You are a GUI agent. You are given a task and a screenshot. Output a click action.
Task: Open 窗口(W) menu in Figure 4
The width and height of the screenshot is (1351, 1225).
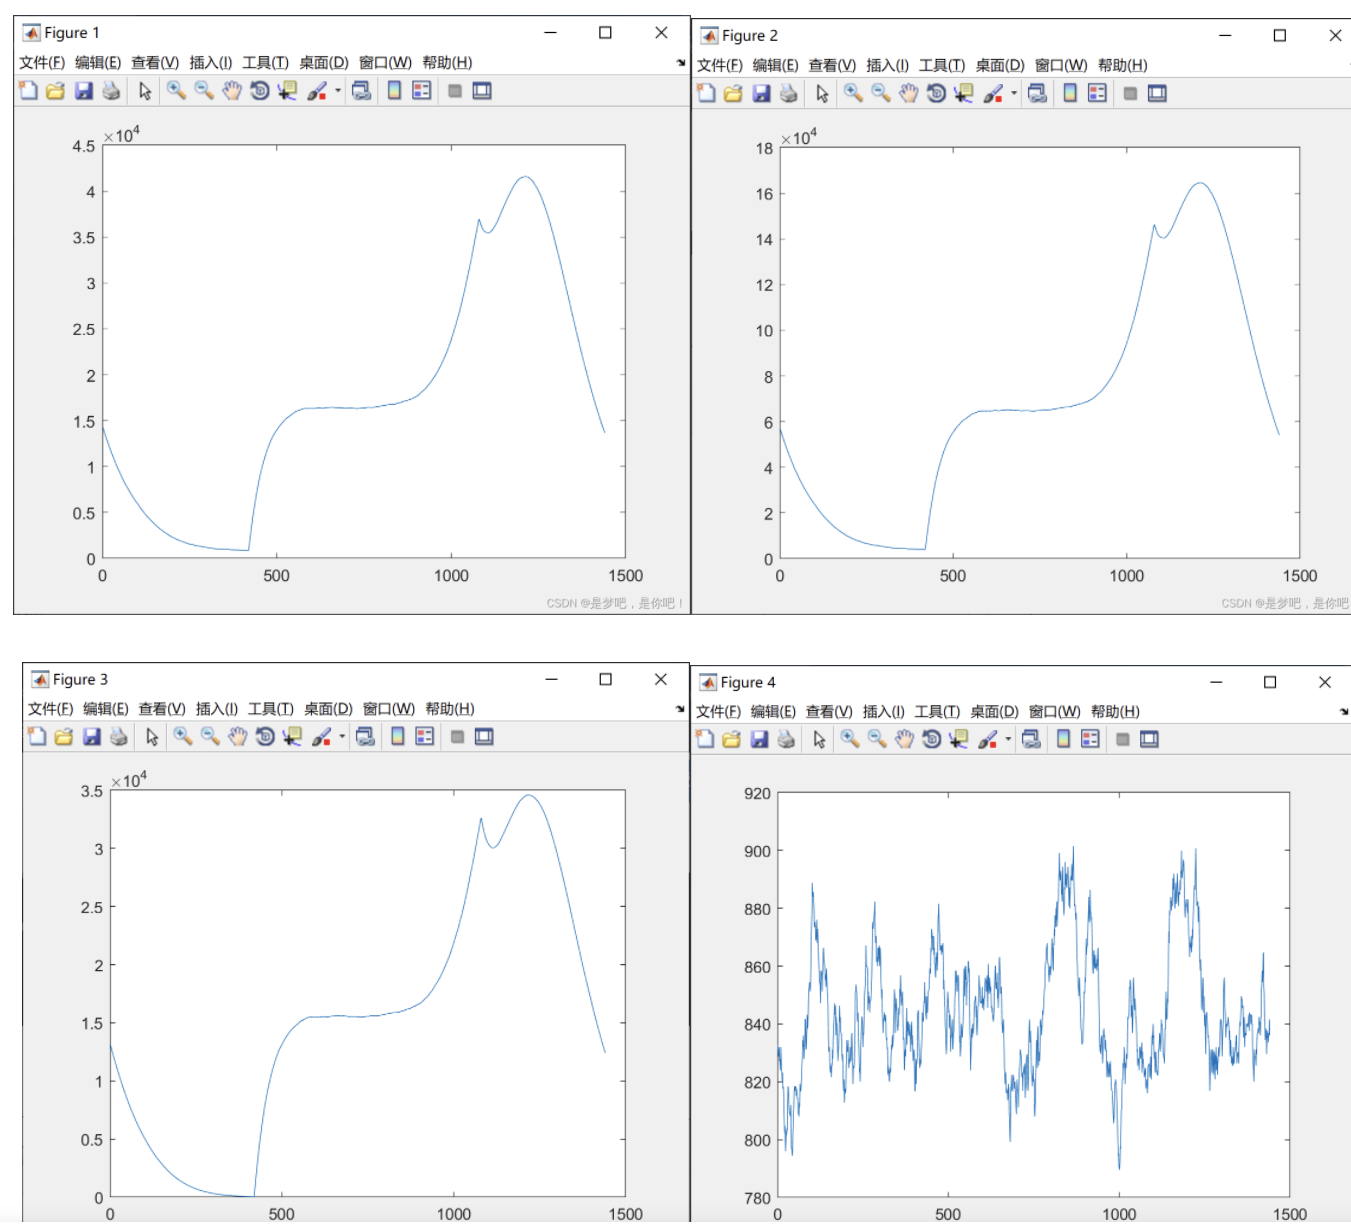tap(1055, 711)
